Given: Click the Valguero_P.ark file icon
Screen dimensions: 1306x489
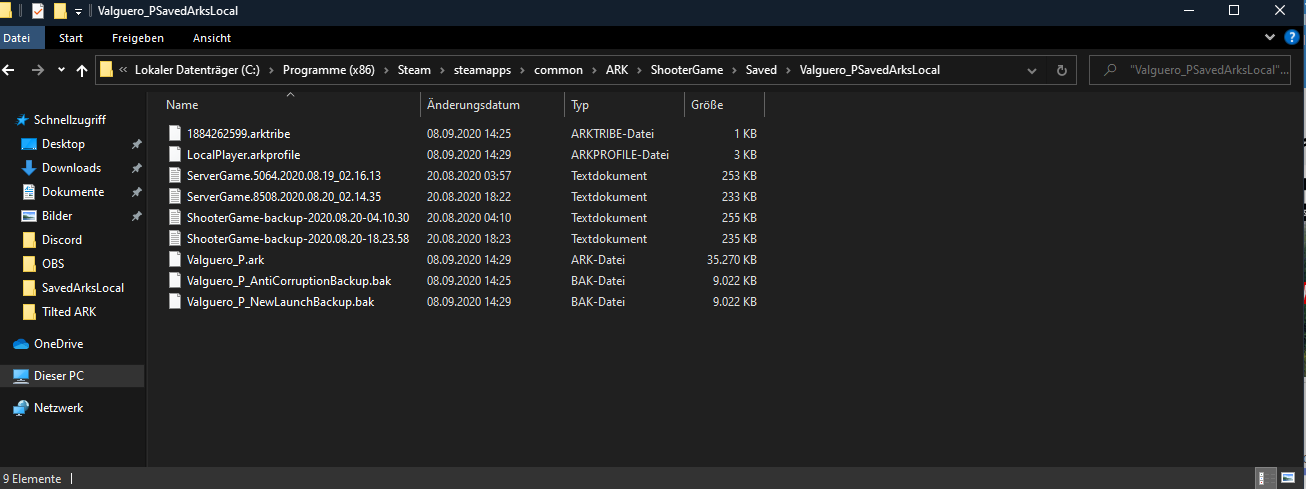Looking at the screenshot, I should [x=176, y=260].
